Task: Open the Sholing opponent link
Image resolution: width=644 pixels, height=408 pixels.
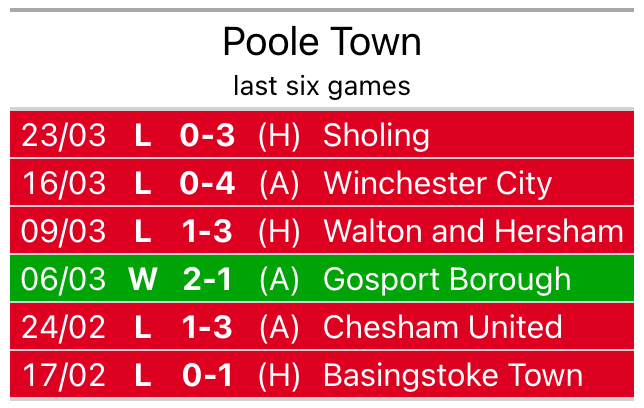Action: pos(376,136)
